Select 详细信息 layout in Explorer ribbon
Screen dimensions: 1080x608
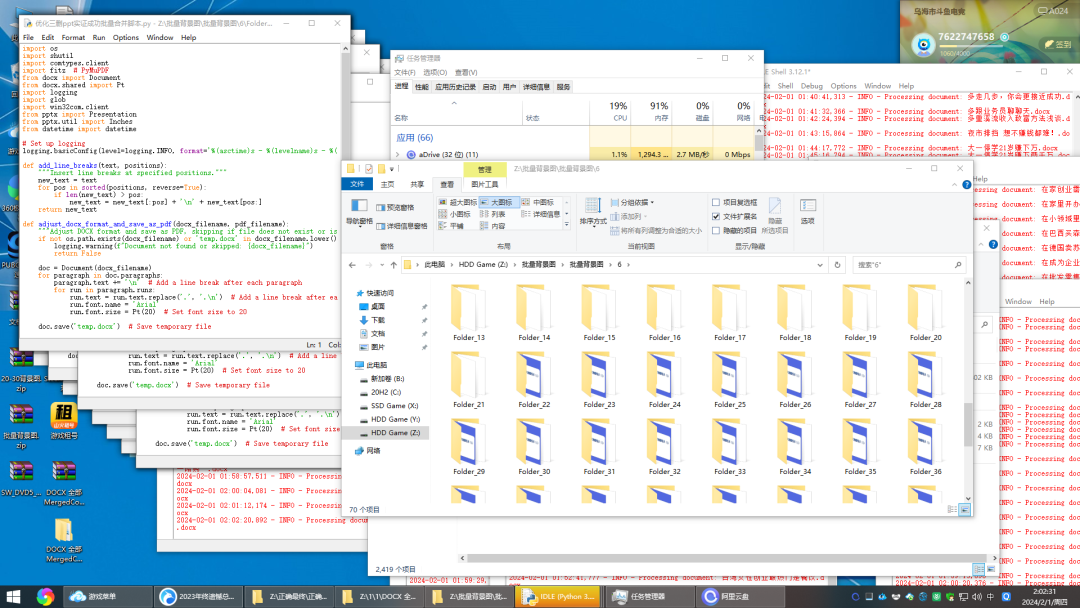click(x=541, y=214)
